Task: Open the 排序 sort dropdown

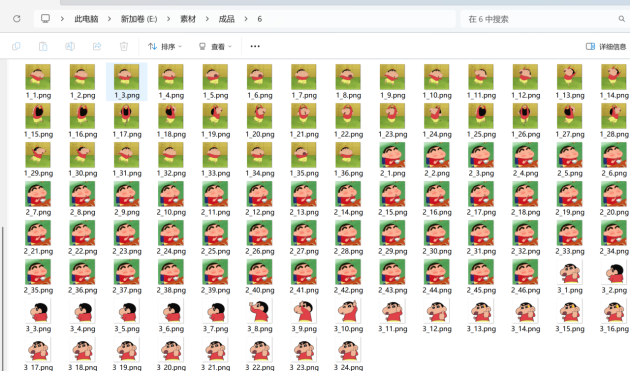Action: click(165, 47)
